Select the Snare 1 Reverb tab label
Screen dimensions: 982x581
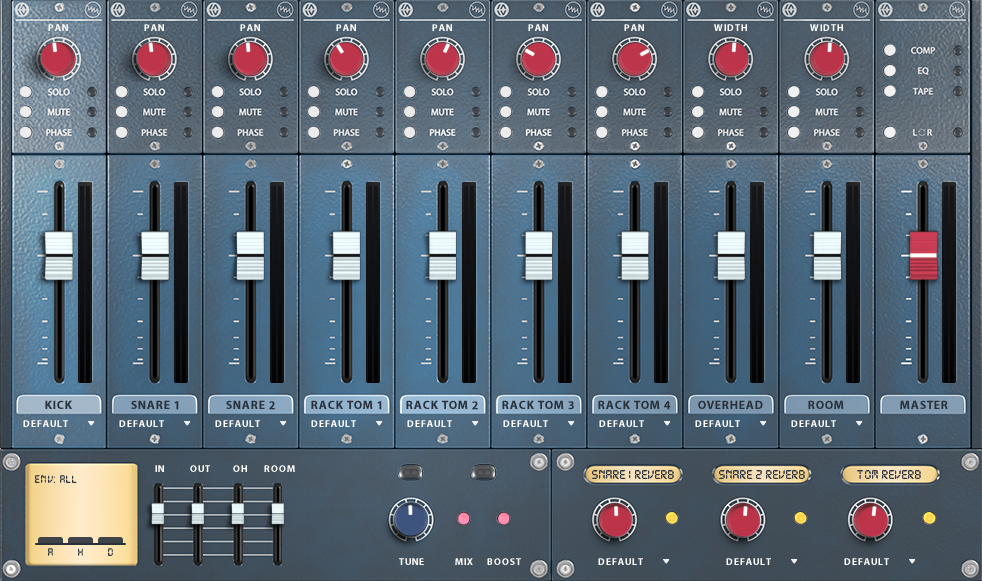(x=633, y=475)
